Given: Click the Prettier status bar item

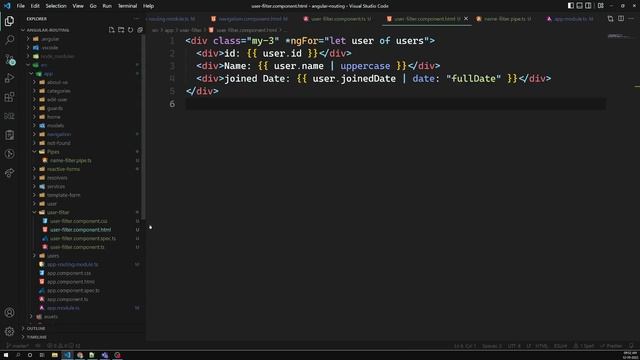Looking at the screenshot, I should [x=611, y=346].
